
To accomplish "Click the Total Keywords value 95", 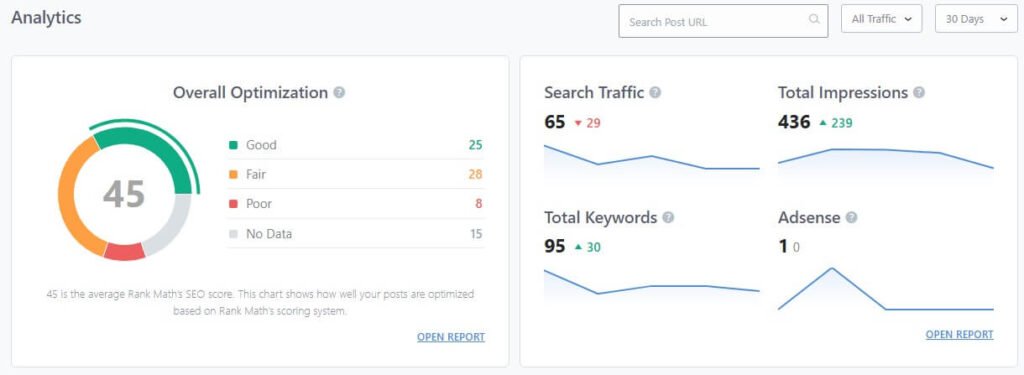I will click(x=554, y=247).
